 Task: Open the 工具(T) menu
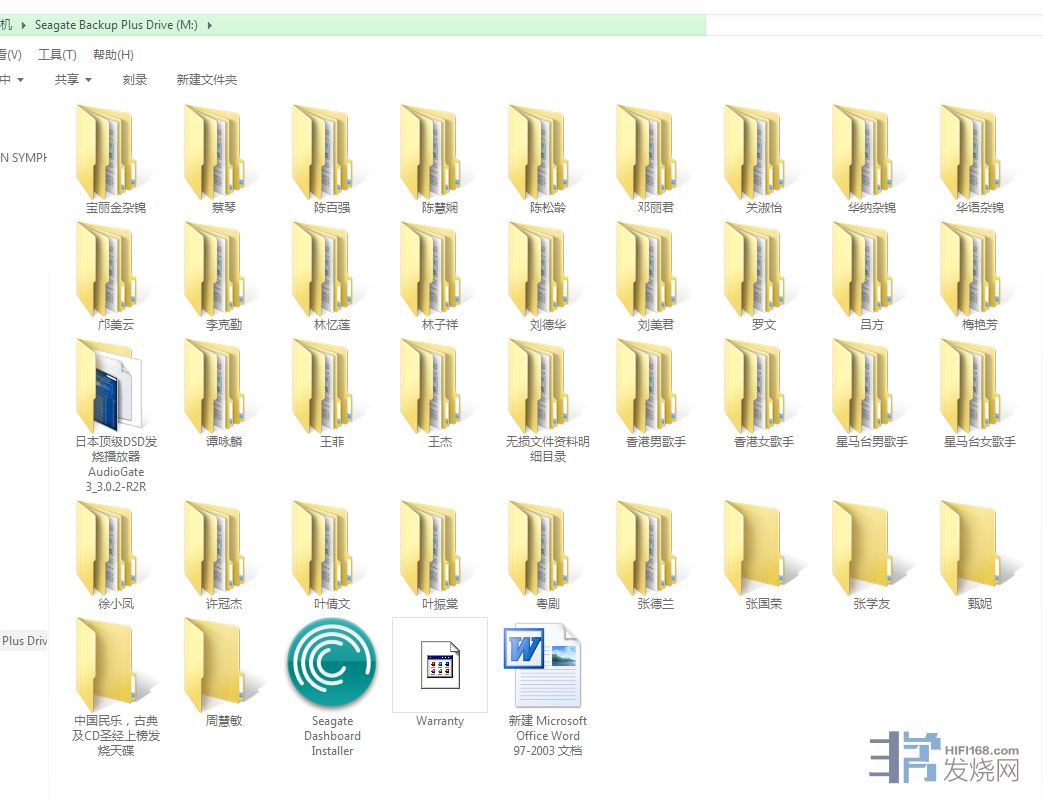click(x=57, y=55)
